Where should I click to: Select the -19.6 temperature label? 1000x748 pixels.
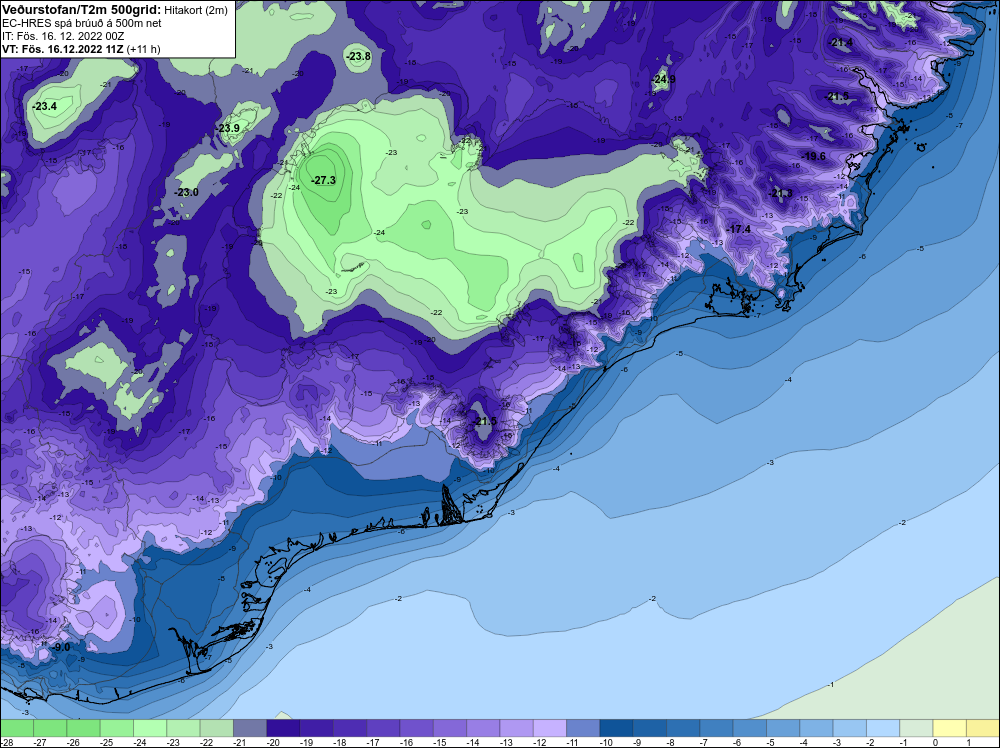pyautogui.click(x=814, y=156)
